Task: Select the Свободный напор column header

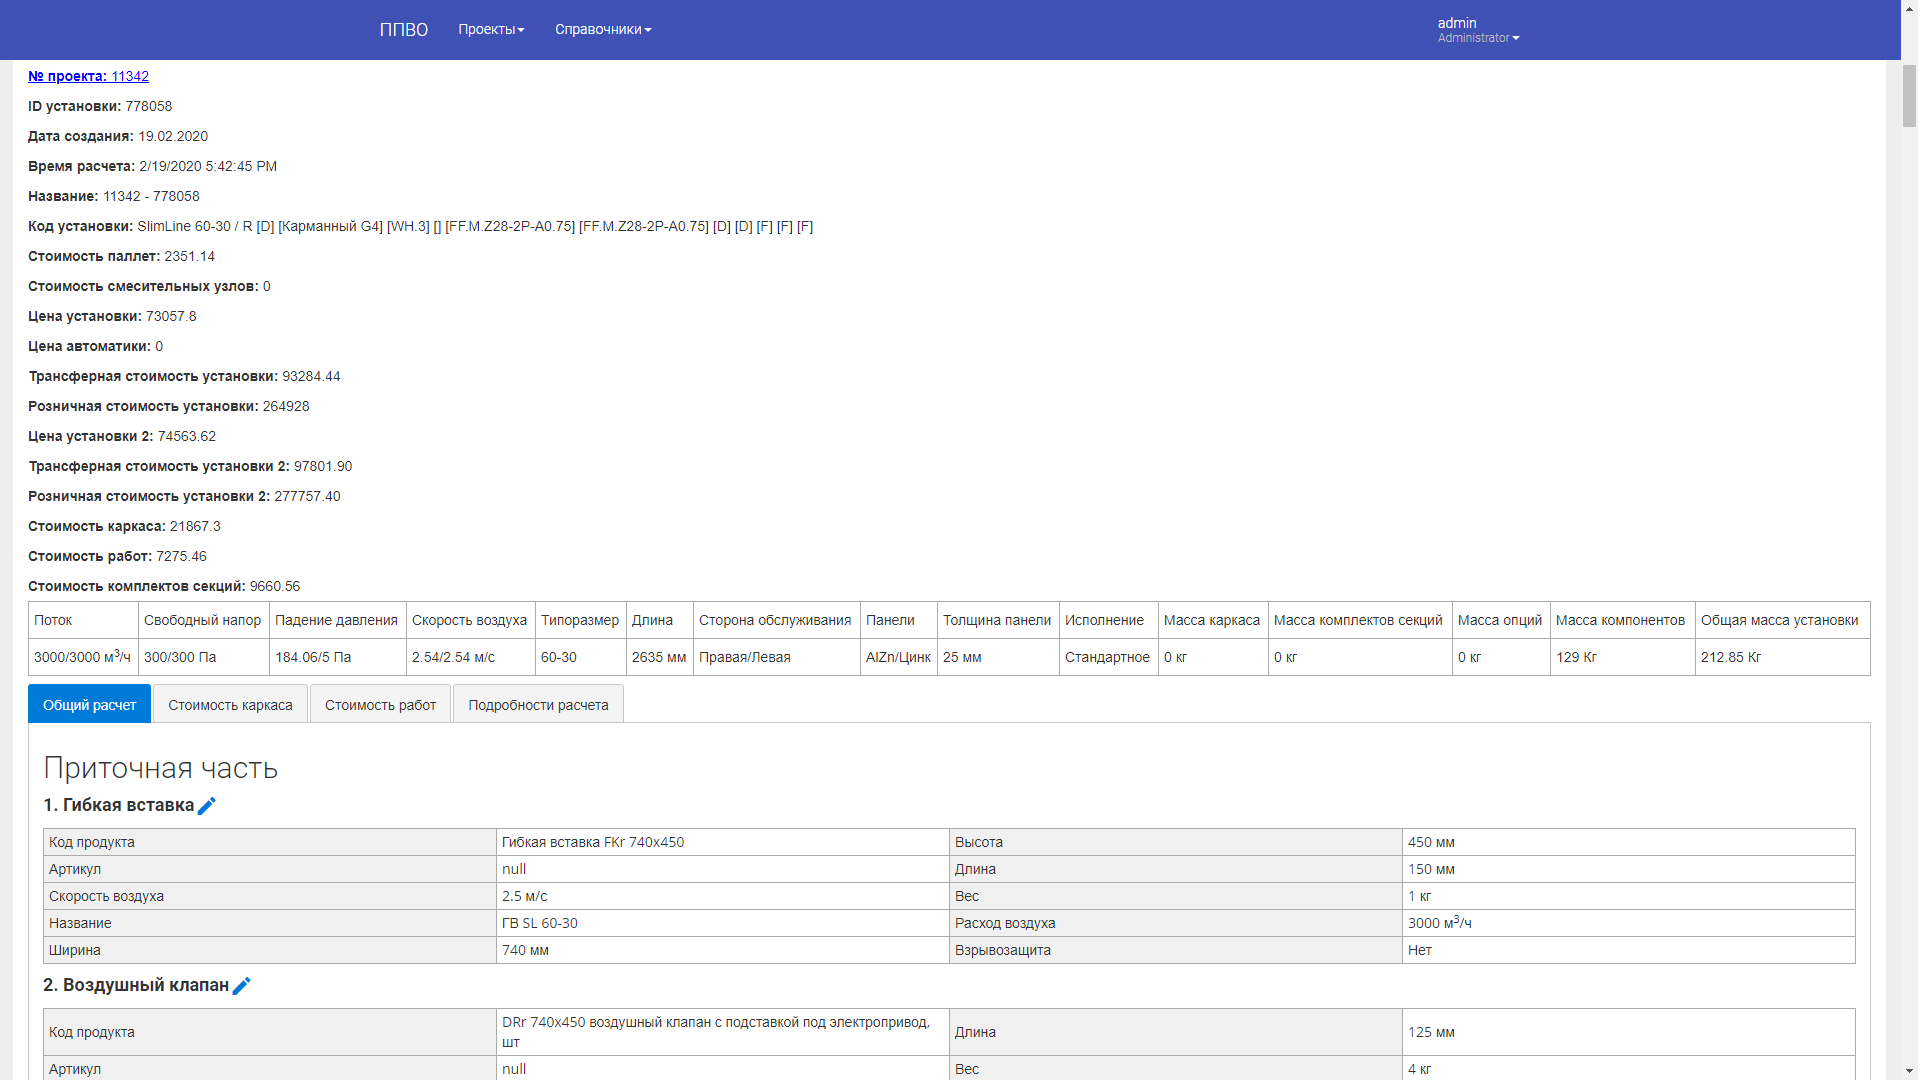Action: pyautogui.click(x=202, y=620)
